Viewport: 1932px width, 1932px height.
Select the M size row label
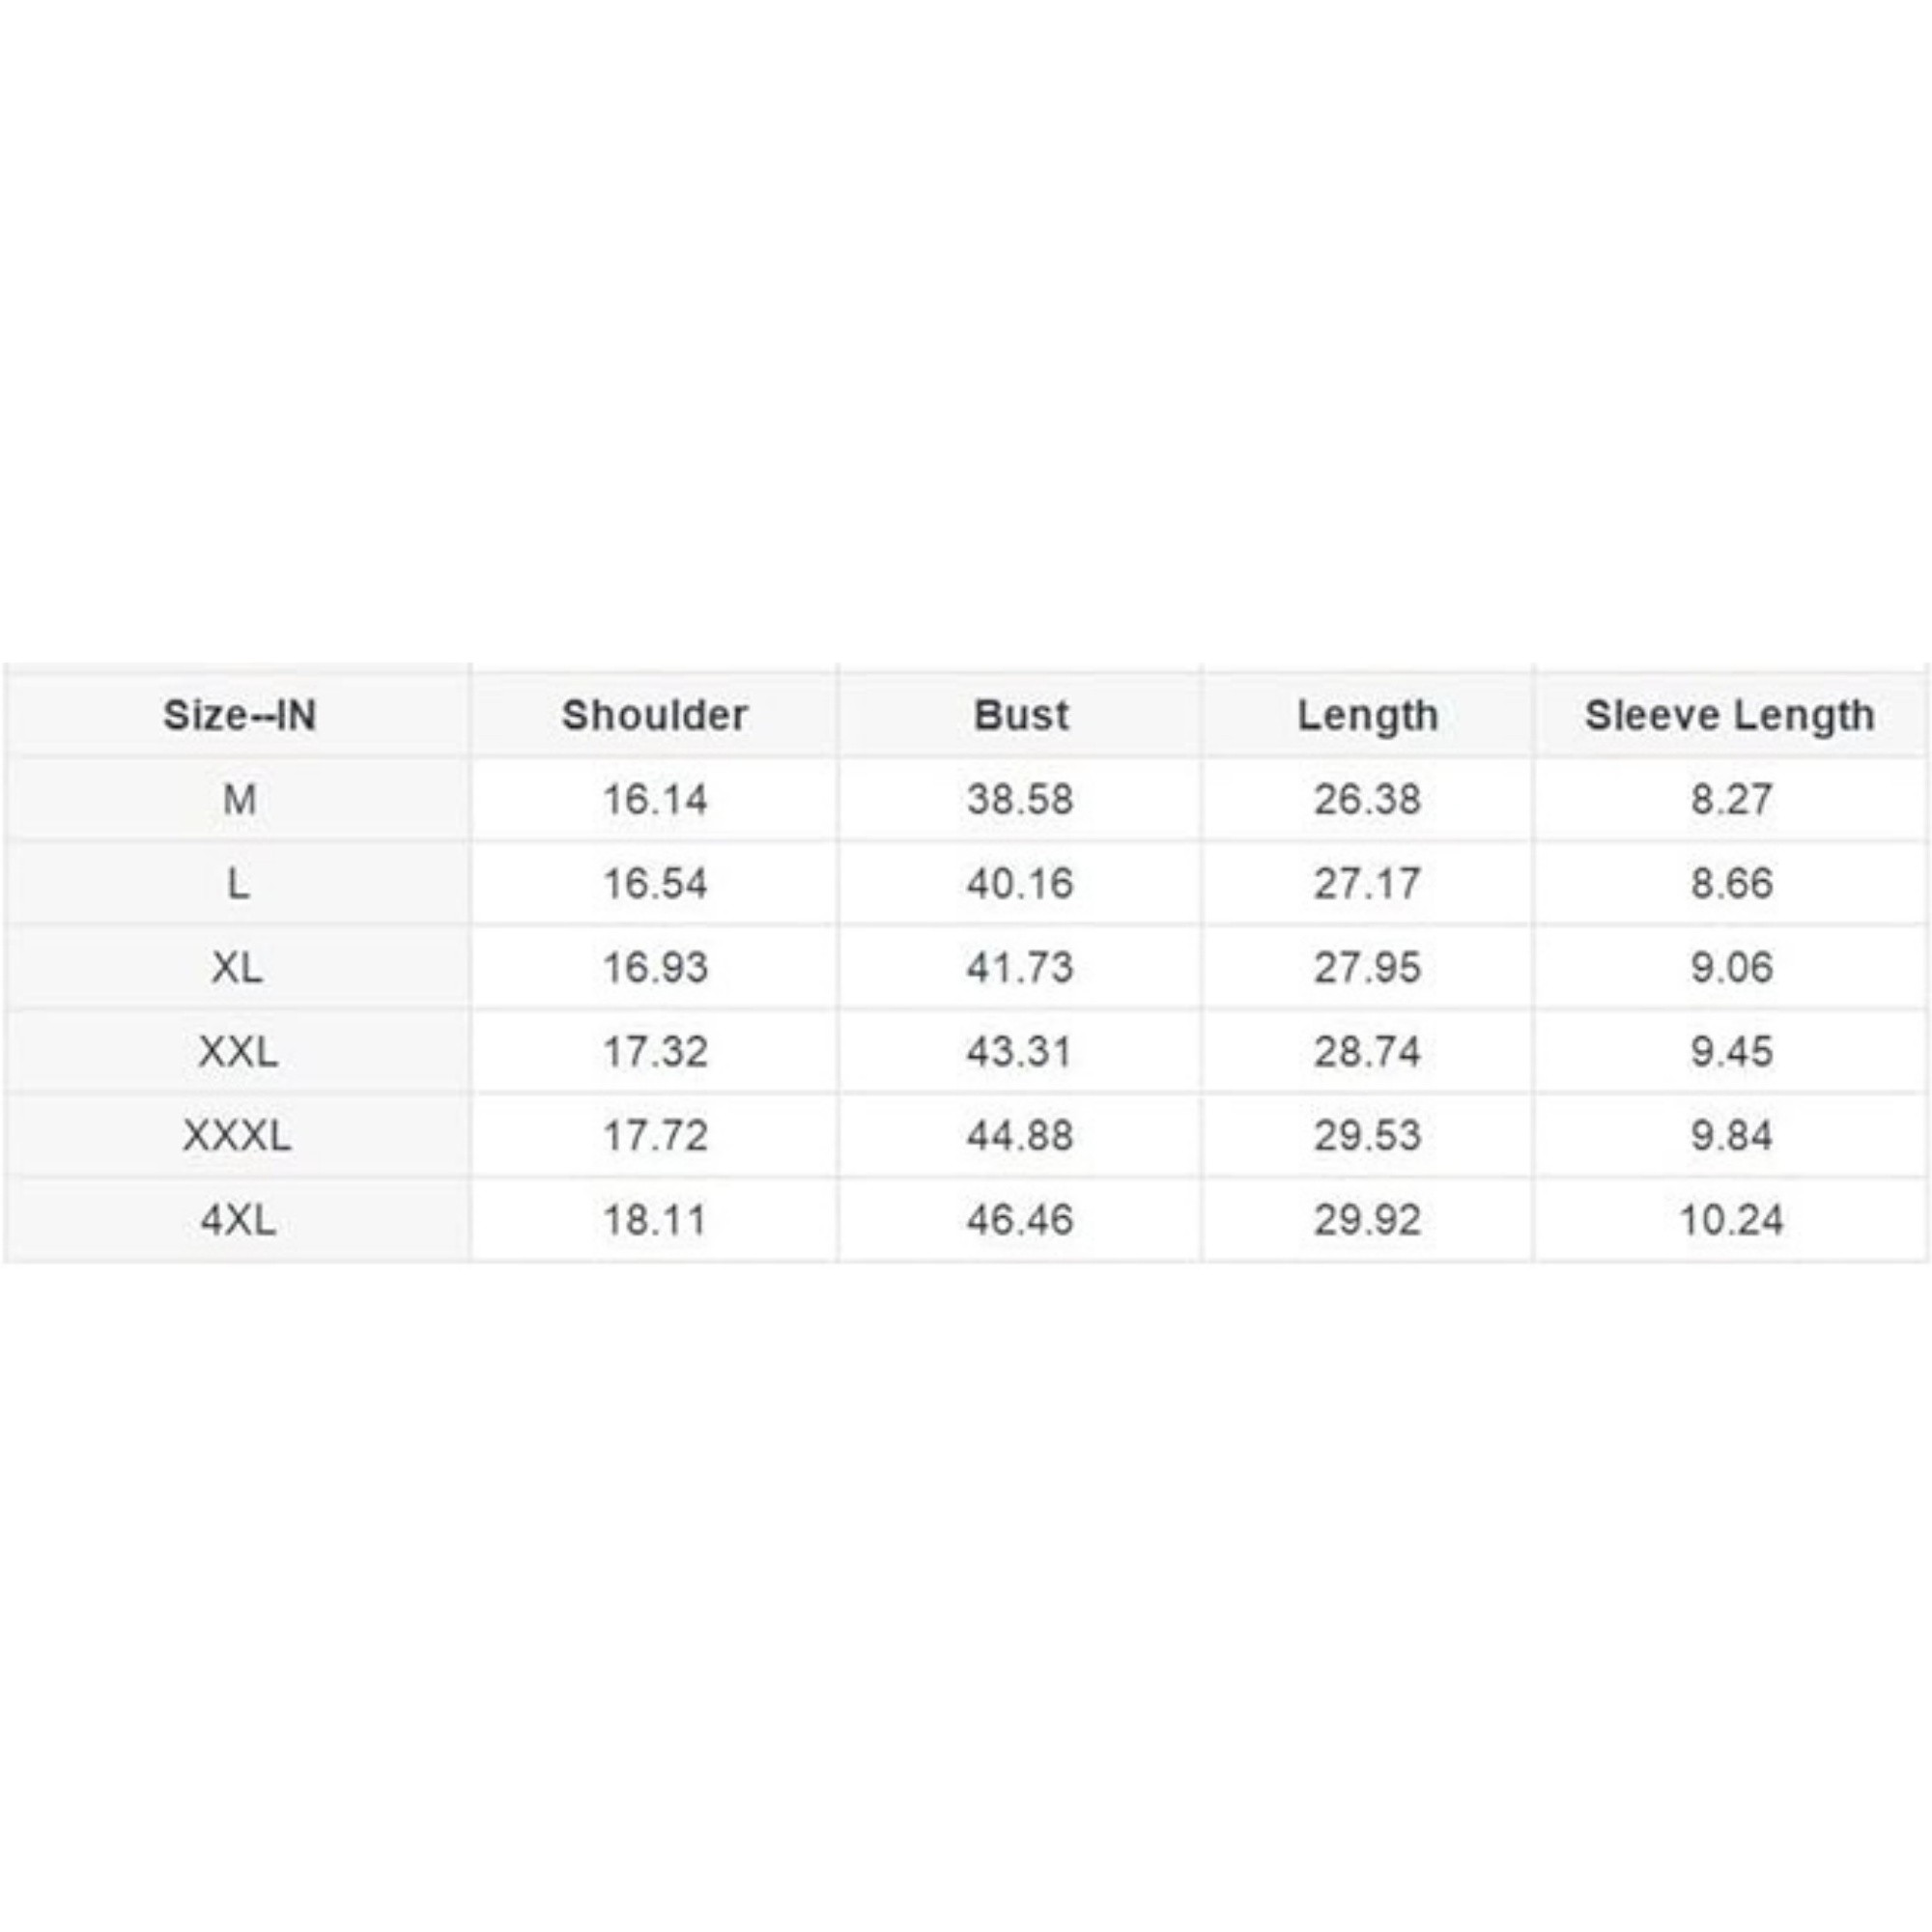coord(239,799)
